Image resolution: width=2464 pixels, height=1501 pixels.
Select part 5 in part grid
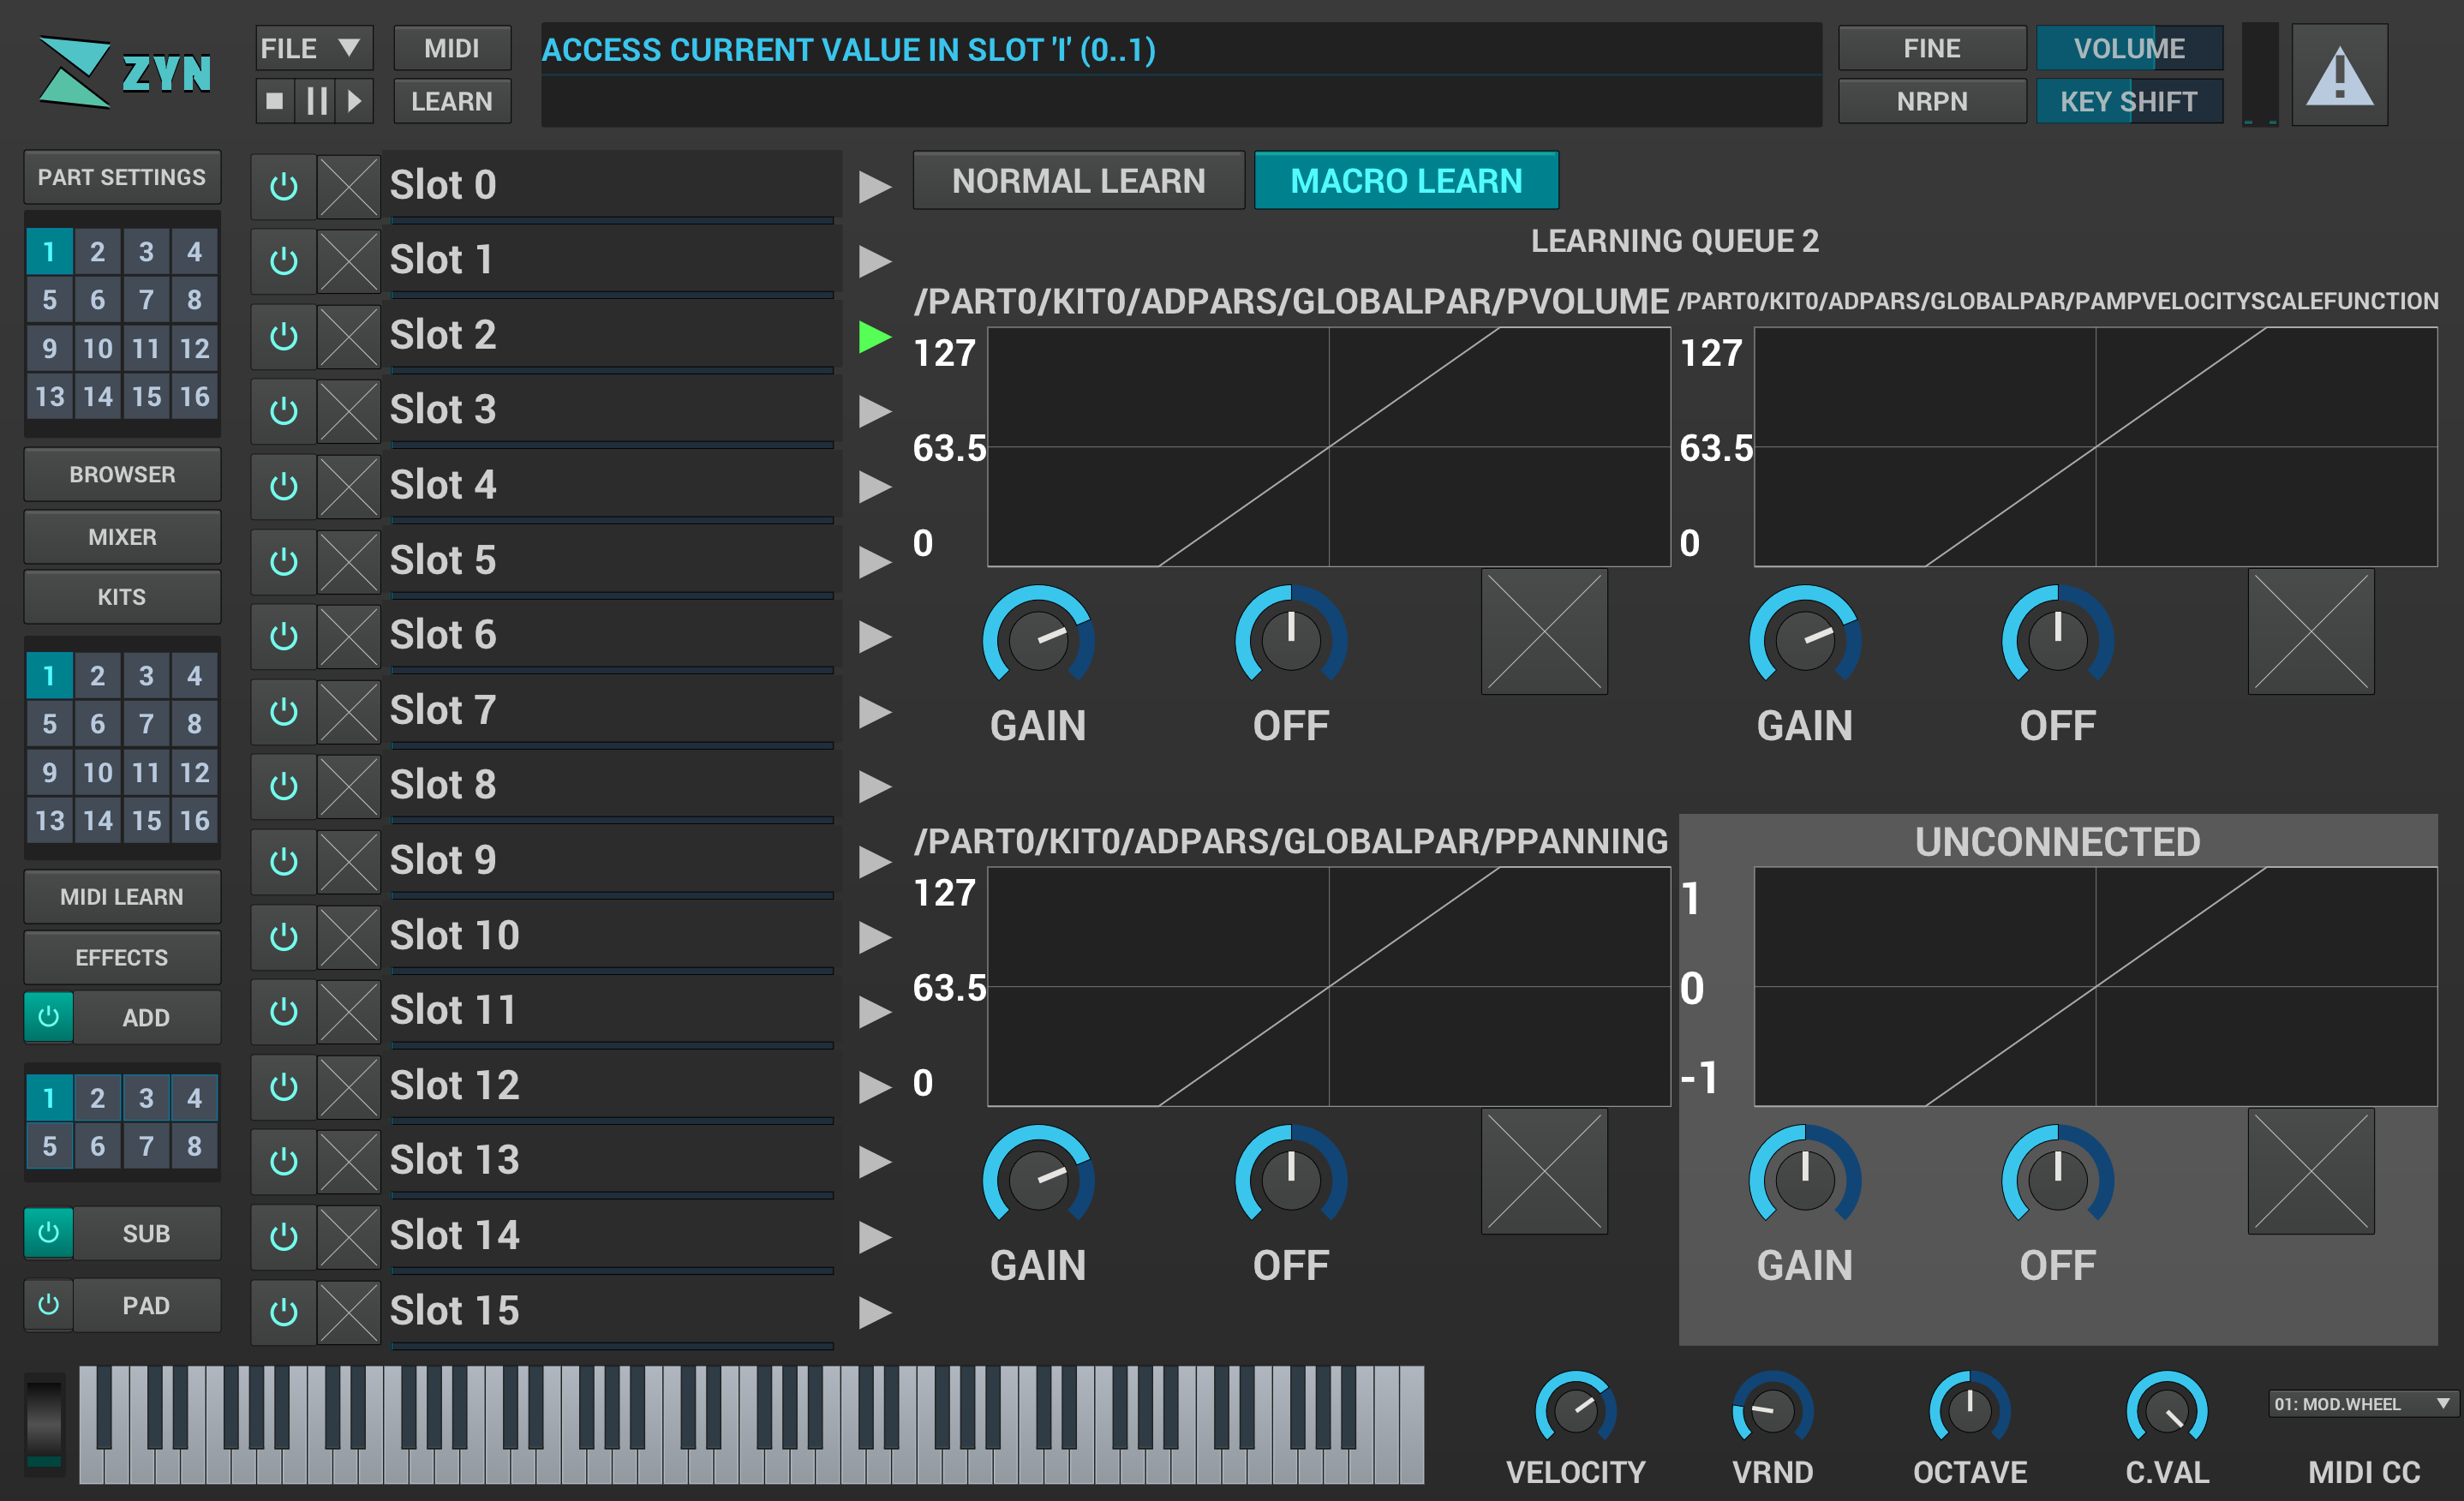(x=49, y=299)
